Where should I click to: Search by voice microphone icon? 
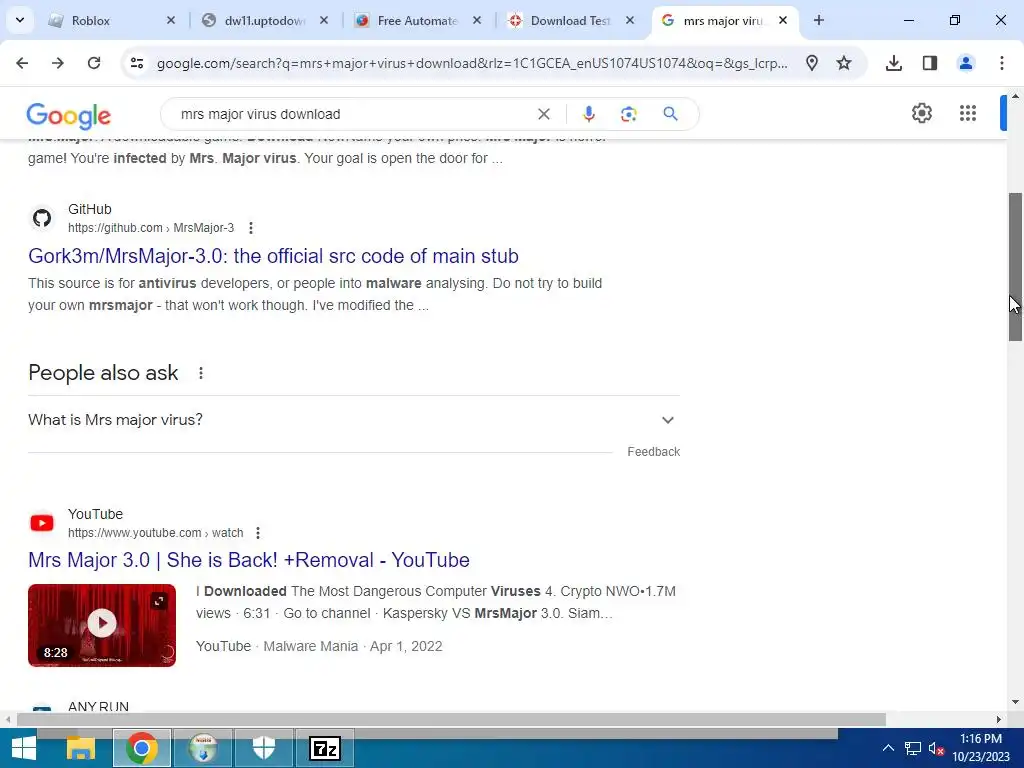click(588, 114)
